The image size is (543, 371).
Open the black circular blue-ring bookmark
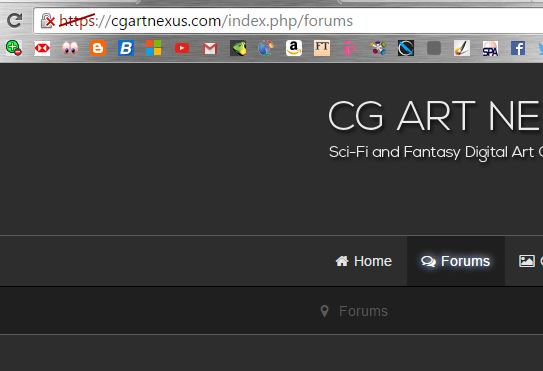coord(406,48)
